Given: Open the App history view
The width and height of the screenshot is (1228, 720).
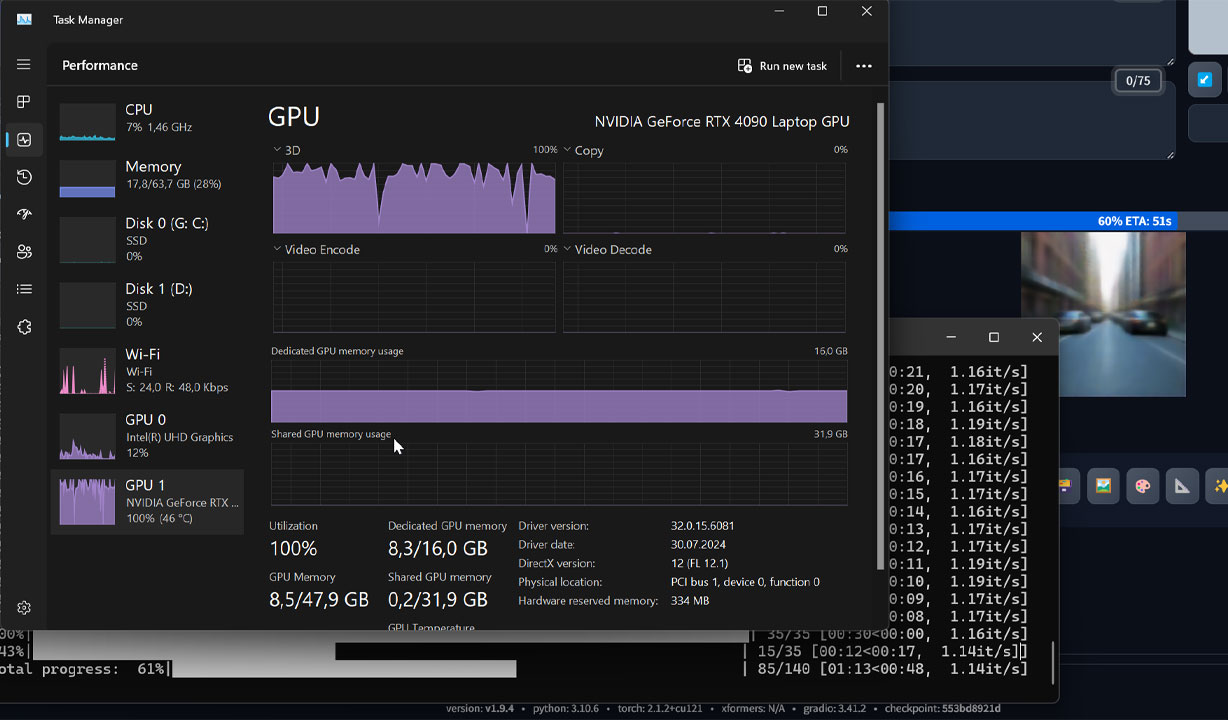Looking at the screenshot, I should click(23, 177).
